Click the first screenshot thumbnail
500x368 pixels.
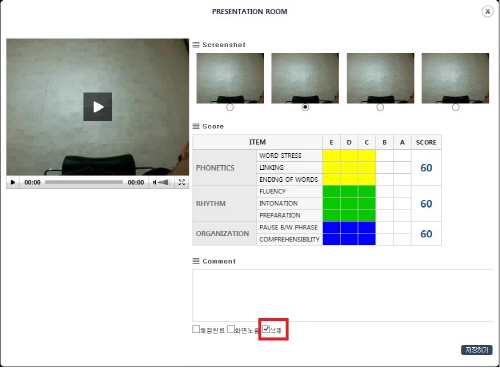pyautogui.click(x=230, y=78)
